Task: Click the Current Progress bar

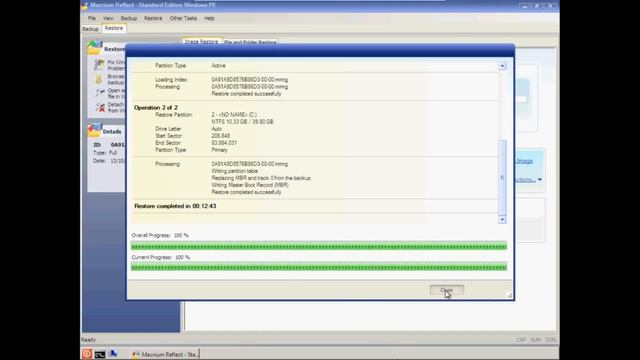Action: click(x=319, y=267)
